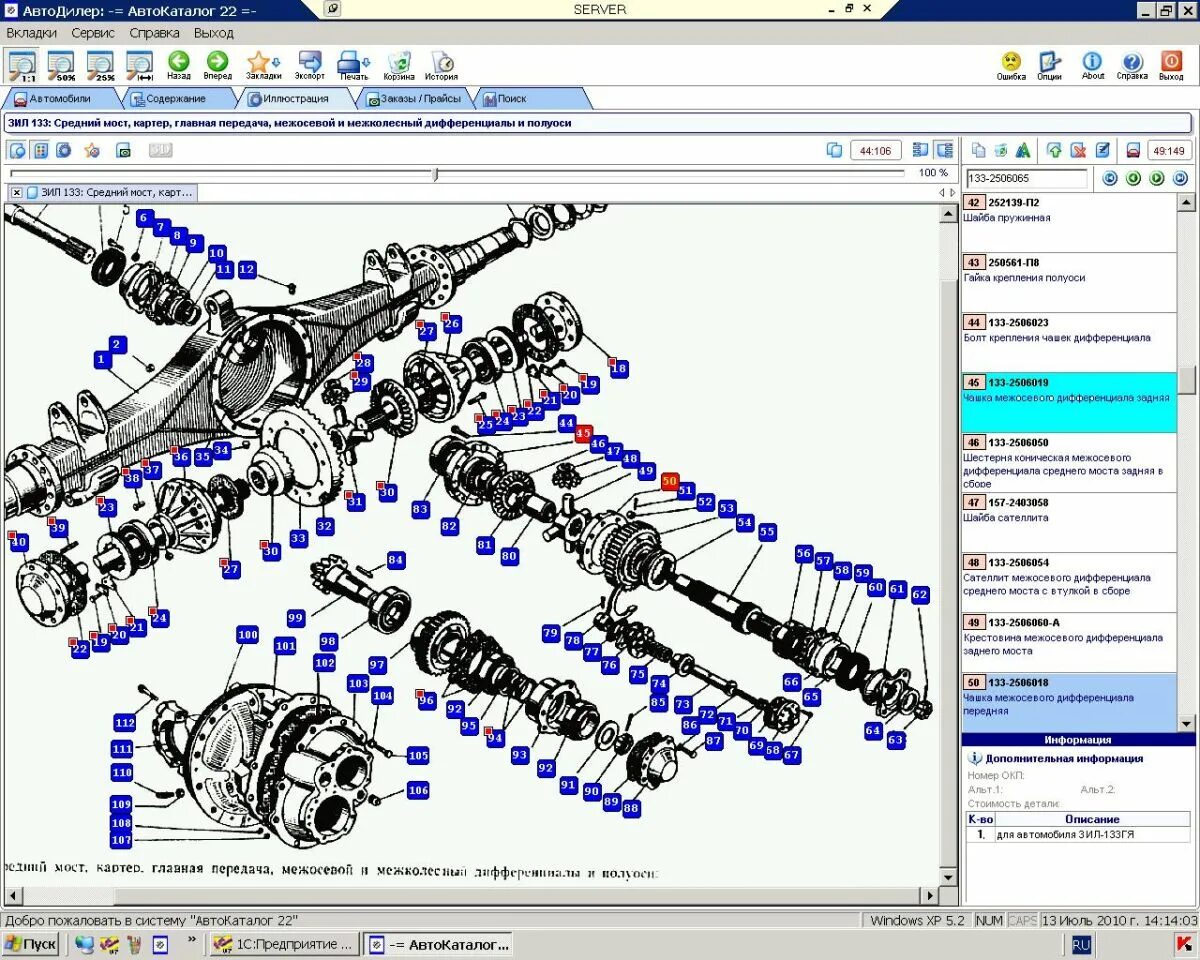Click the zoom slider handle
1200x960 pixels.
coord(434,174)
